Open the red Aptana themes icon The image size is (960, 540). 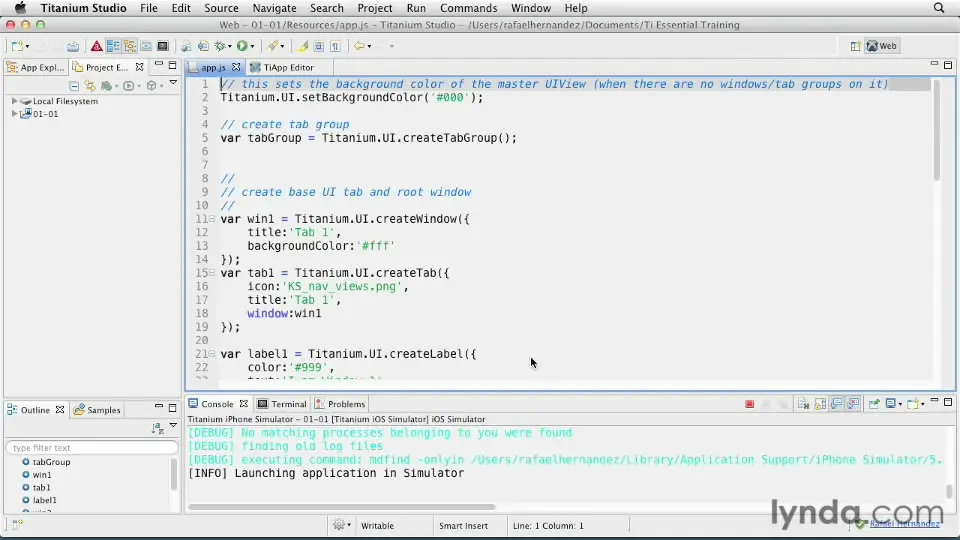96,46
